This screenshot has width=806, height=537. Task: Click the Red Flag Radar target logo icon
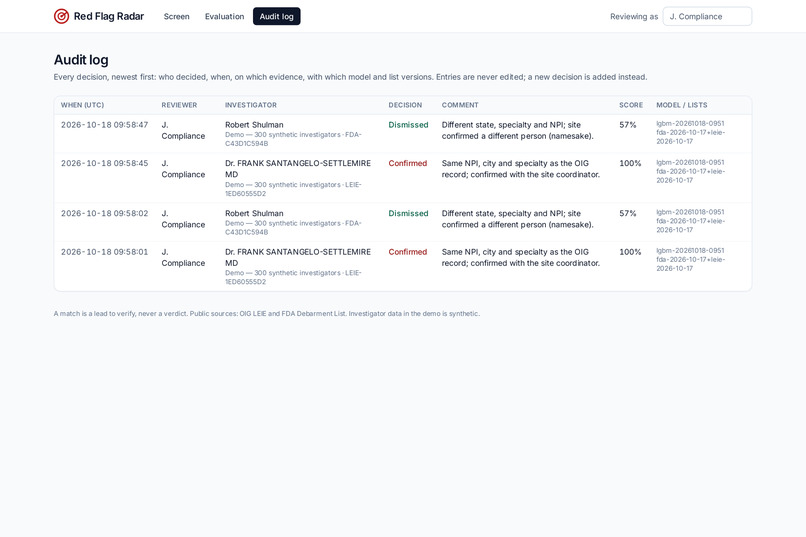[61, 16]
